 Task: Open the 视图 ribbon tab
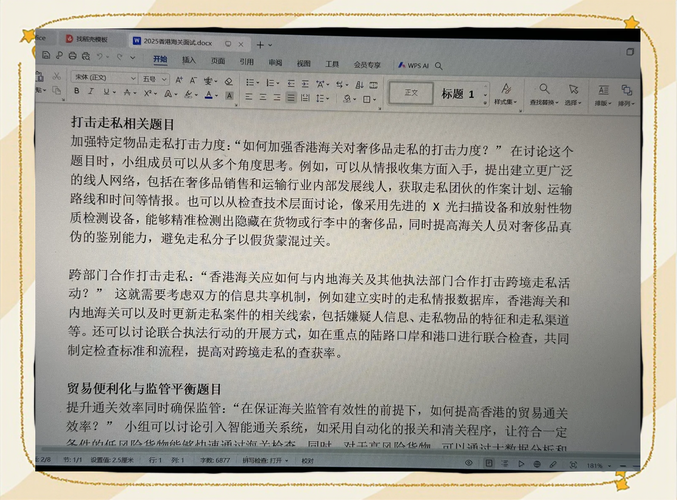(x=304, y=63)
